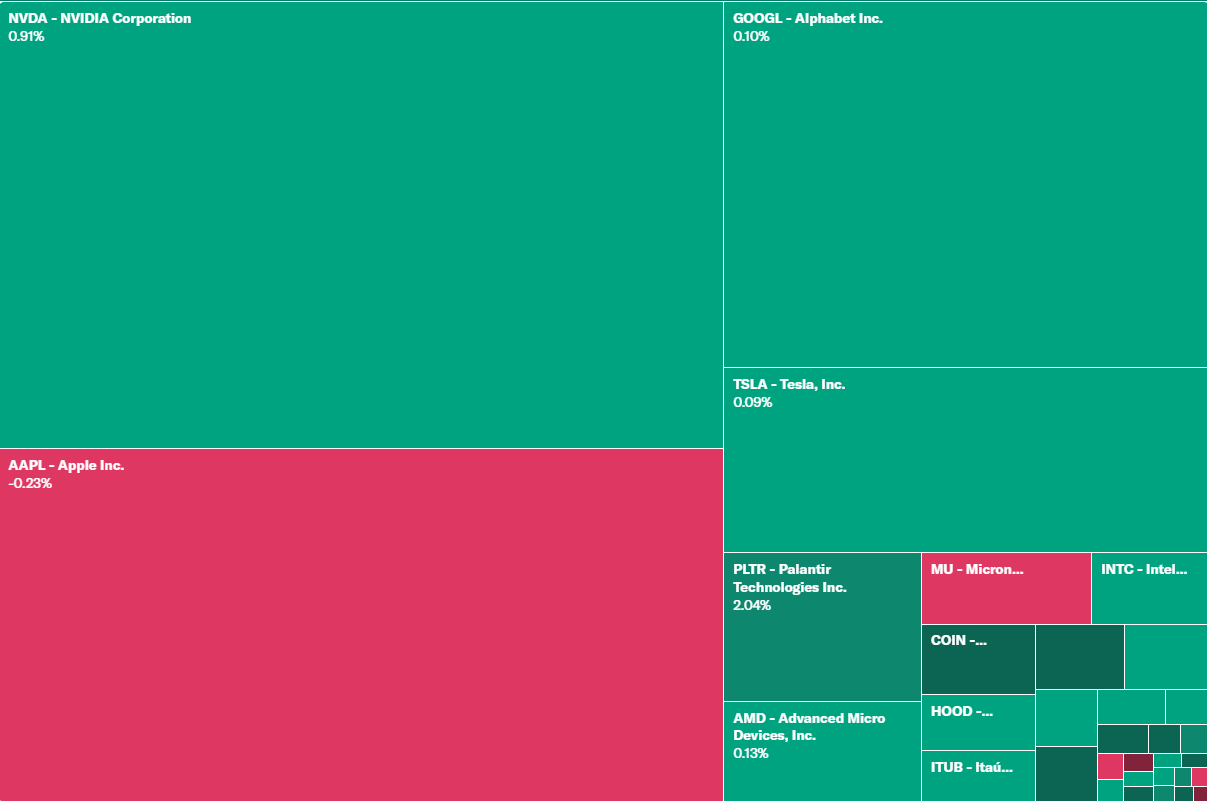This screenshot has height=801, width=1207.
Task: Click the -0.23% change value on AAPL
Action: pyautogui.click(x=30, y=484)
